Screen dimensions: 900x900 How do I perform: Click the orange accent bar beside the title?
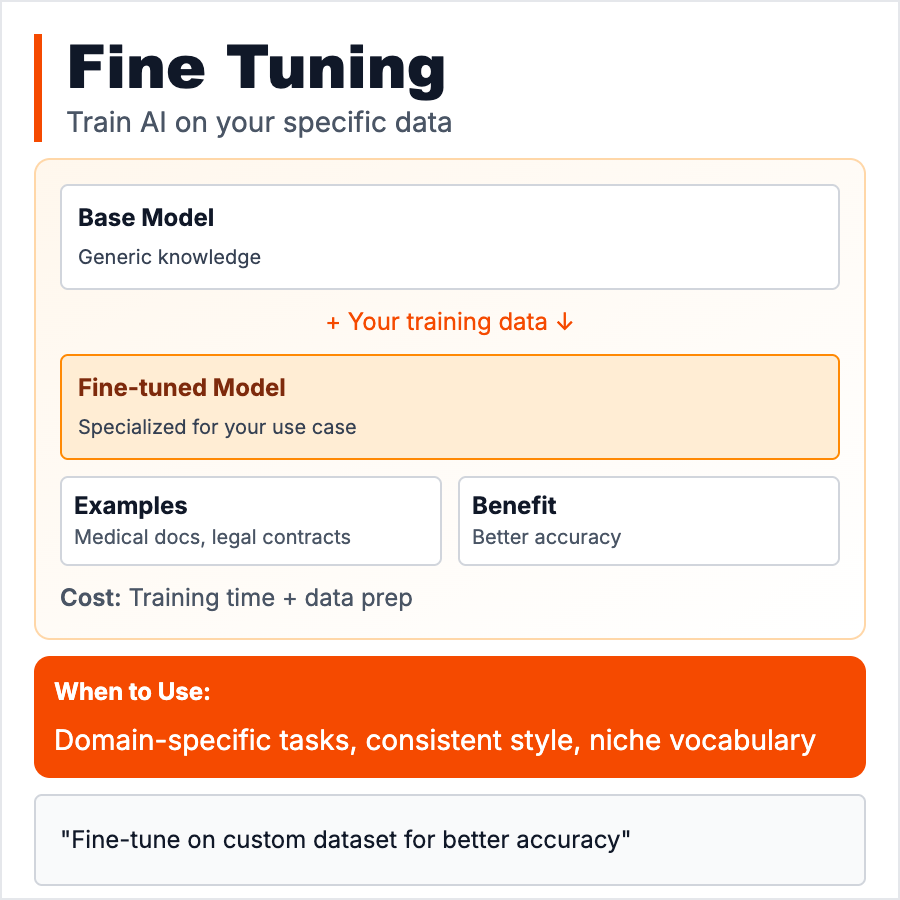[x=38, y=88]
